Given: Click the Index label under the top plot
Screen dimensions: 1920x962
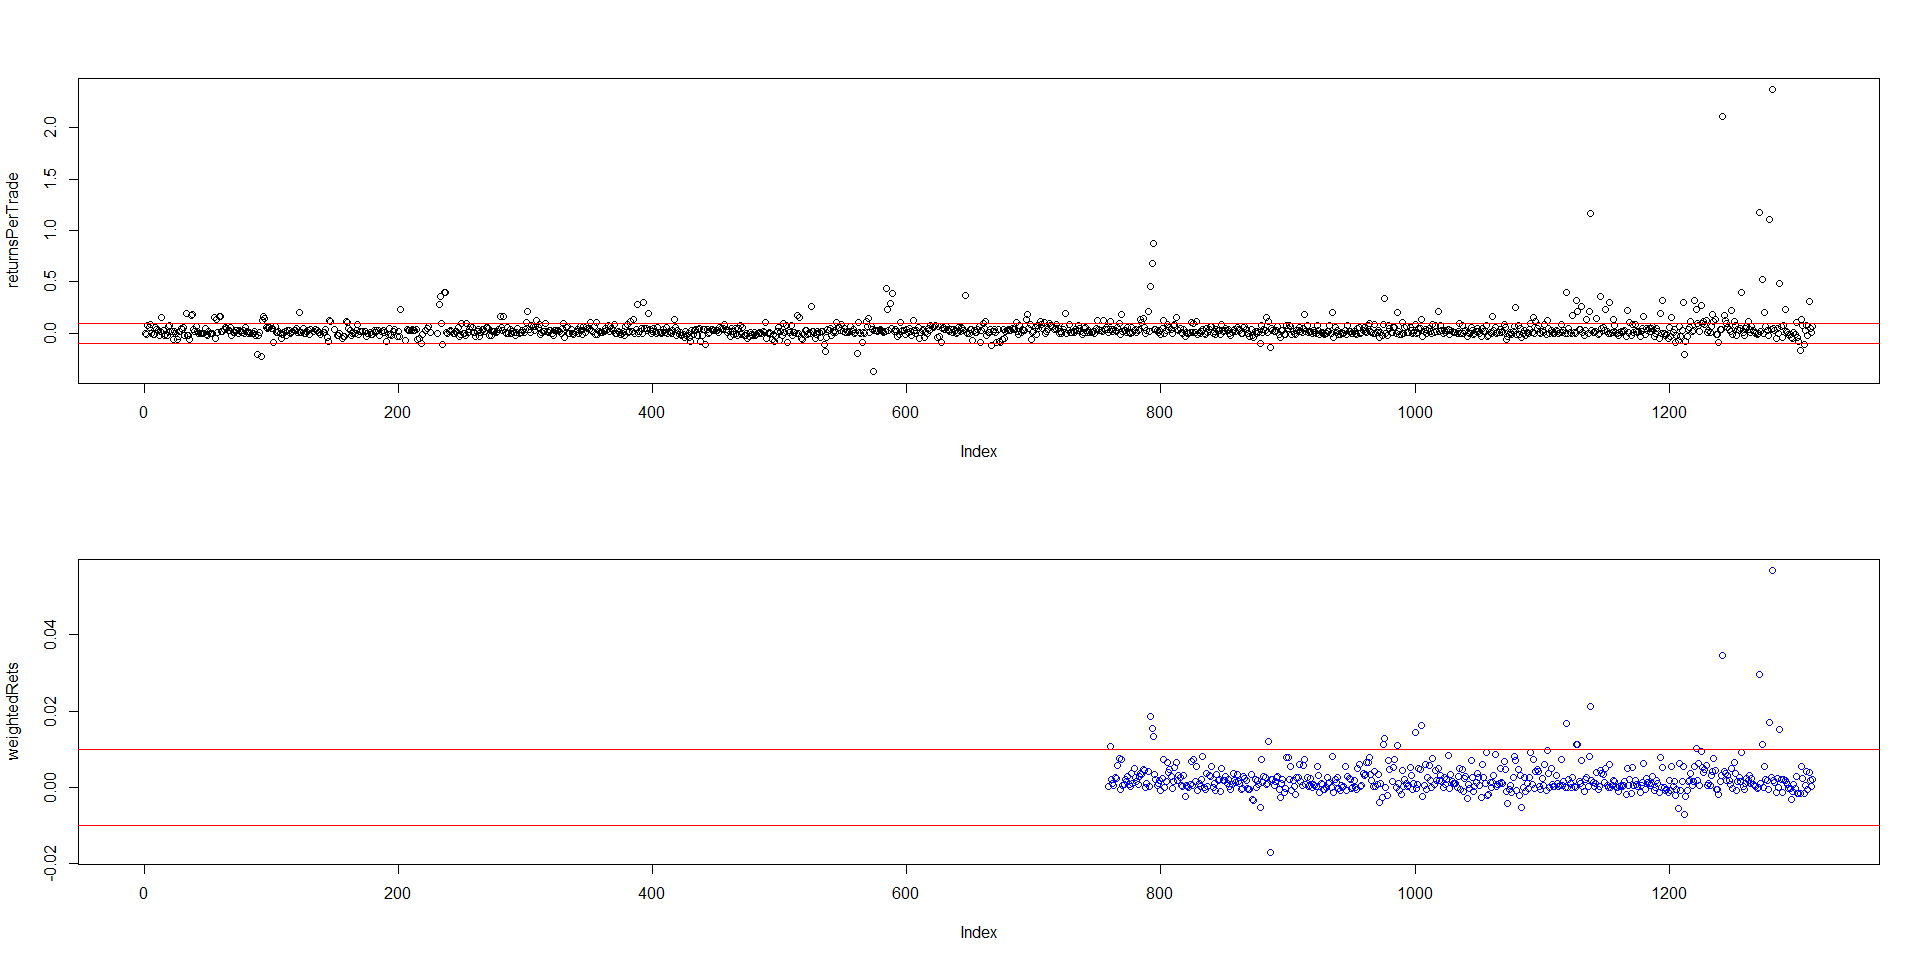Looking at the screenshot, I should (978, 452).
